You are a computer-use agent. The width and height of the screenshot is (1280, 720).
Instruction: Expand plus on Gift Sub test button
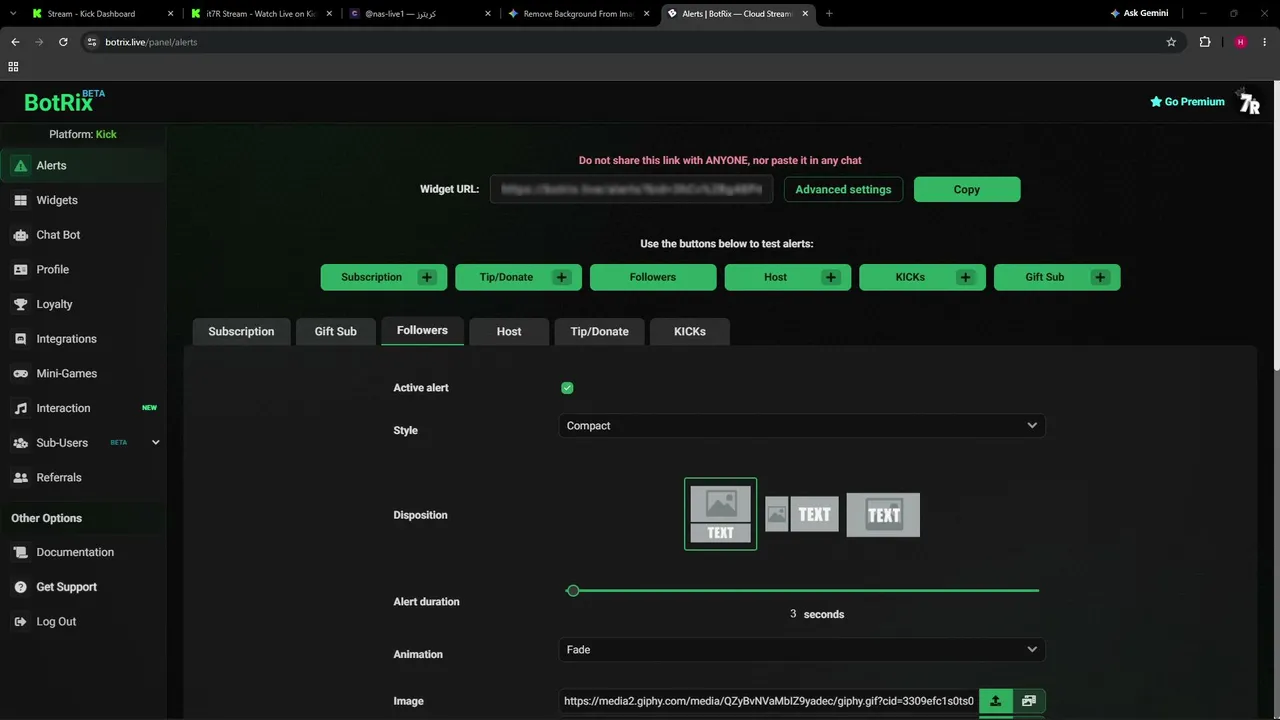[x=1100, y=277]
